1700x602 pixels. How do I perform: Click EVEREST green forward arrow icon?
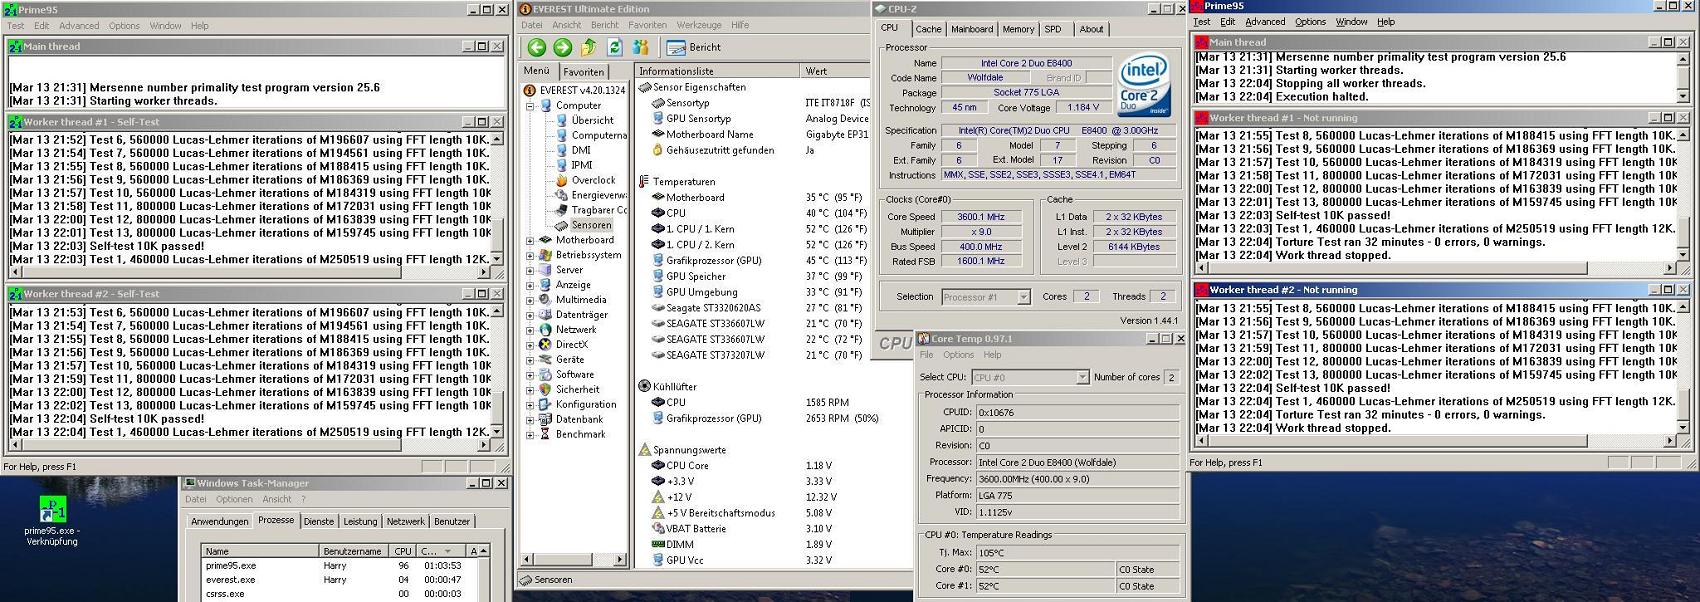[562, 47]
